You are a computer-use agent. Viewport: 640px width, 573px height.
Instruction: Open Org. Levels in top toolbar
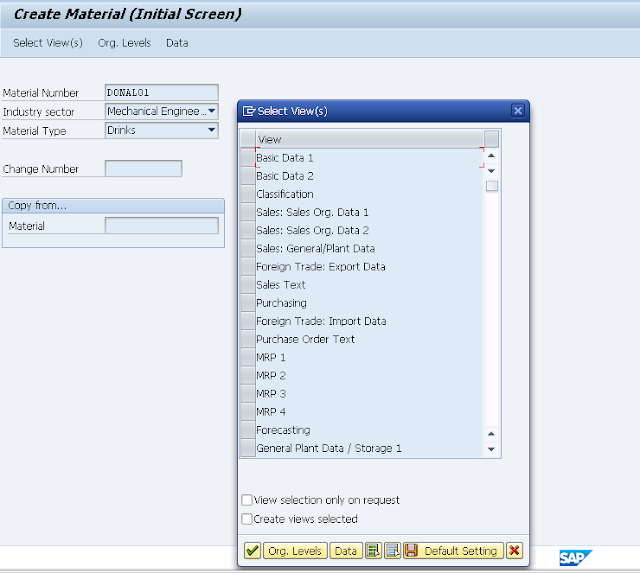(x=124, y=43)
